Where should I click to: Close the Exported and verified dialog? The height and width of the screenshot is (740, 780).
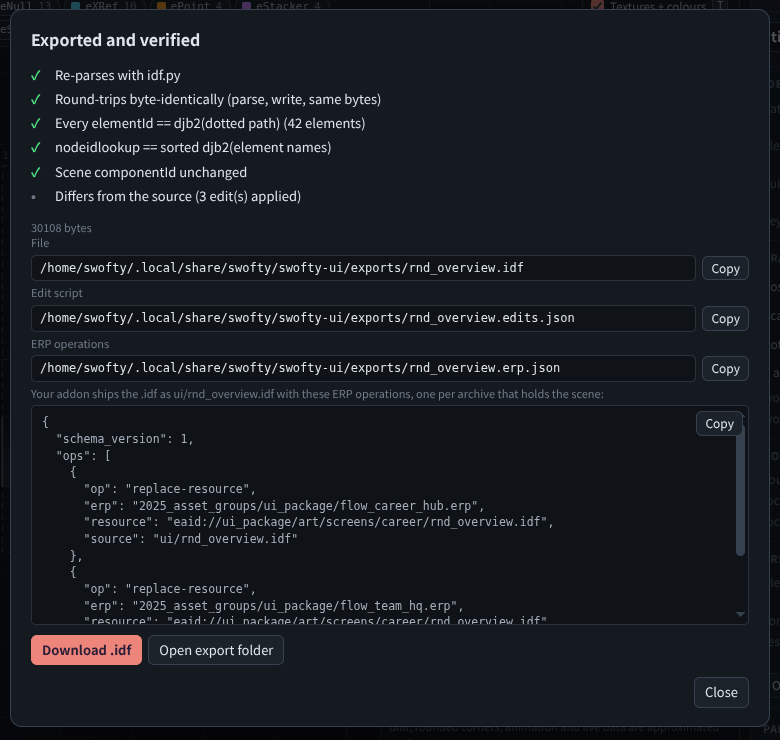[721, 692]
